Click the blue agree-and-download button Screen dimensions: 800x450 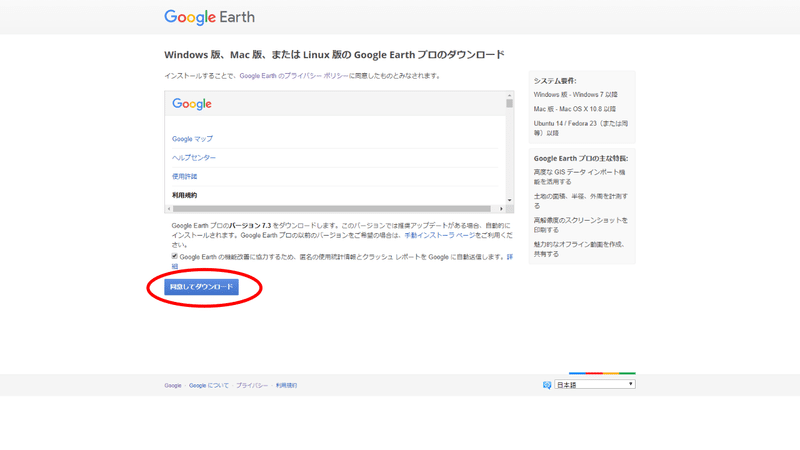(x=201, y=287)
